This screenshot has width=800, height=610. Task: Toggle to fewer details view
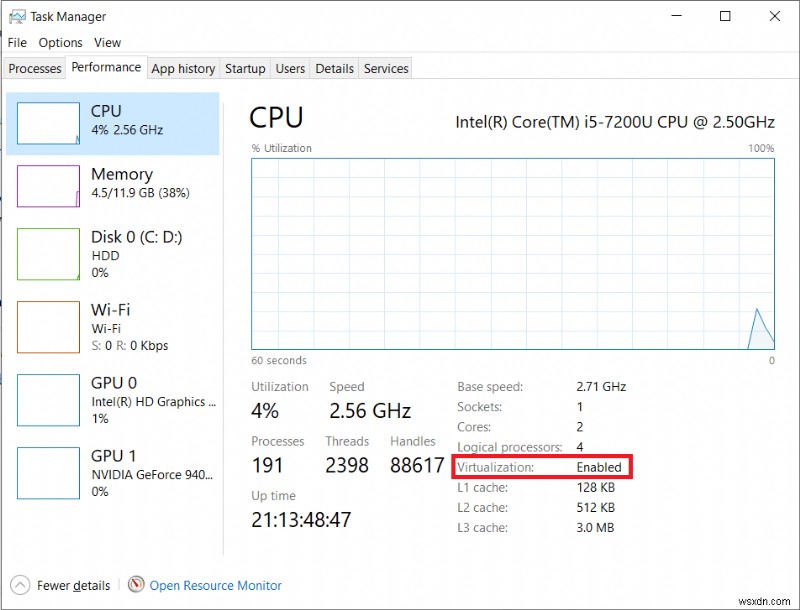[x=60, y=585]
